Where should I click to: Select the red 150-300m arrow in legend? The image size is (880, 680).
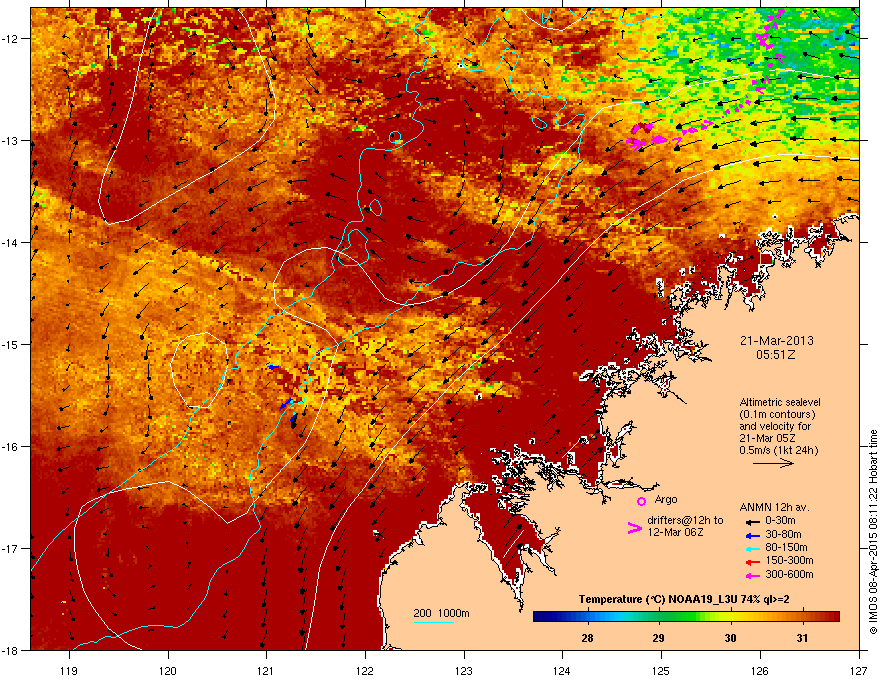pos(753,562)
